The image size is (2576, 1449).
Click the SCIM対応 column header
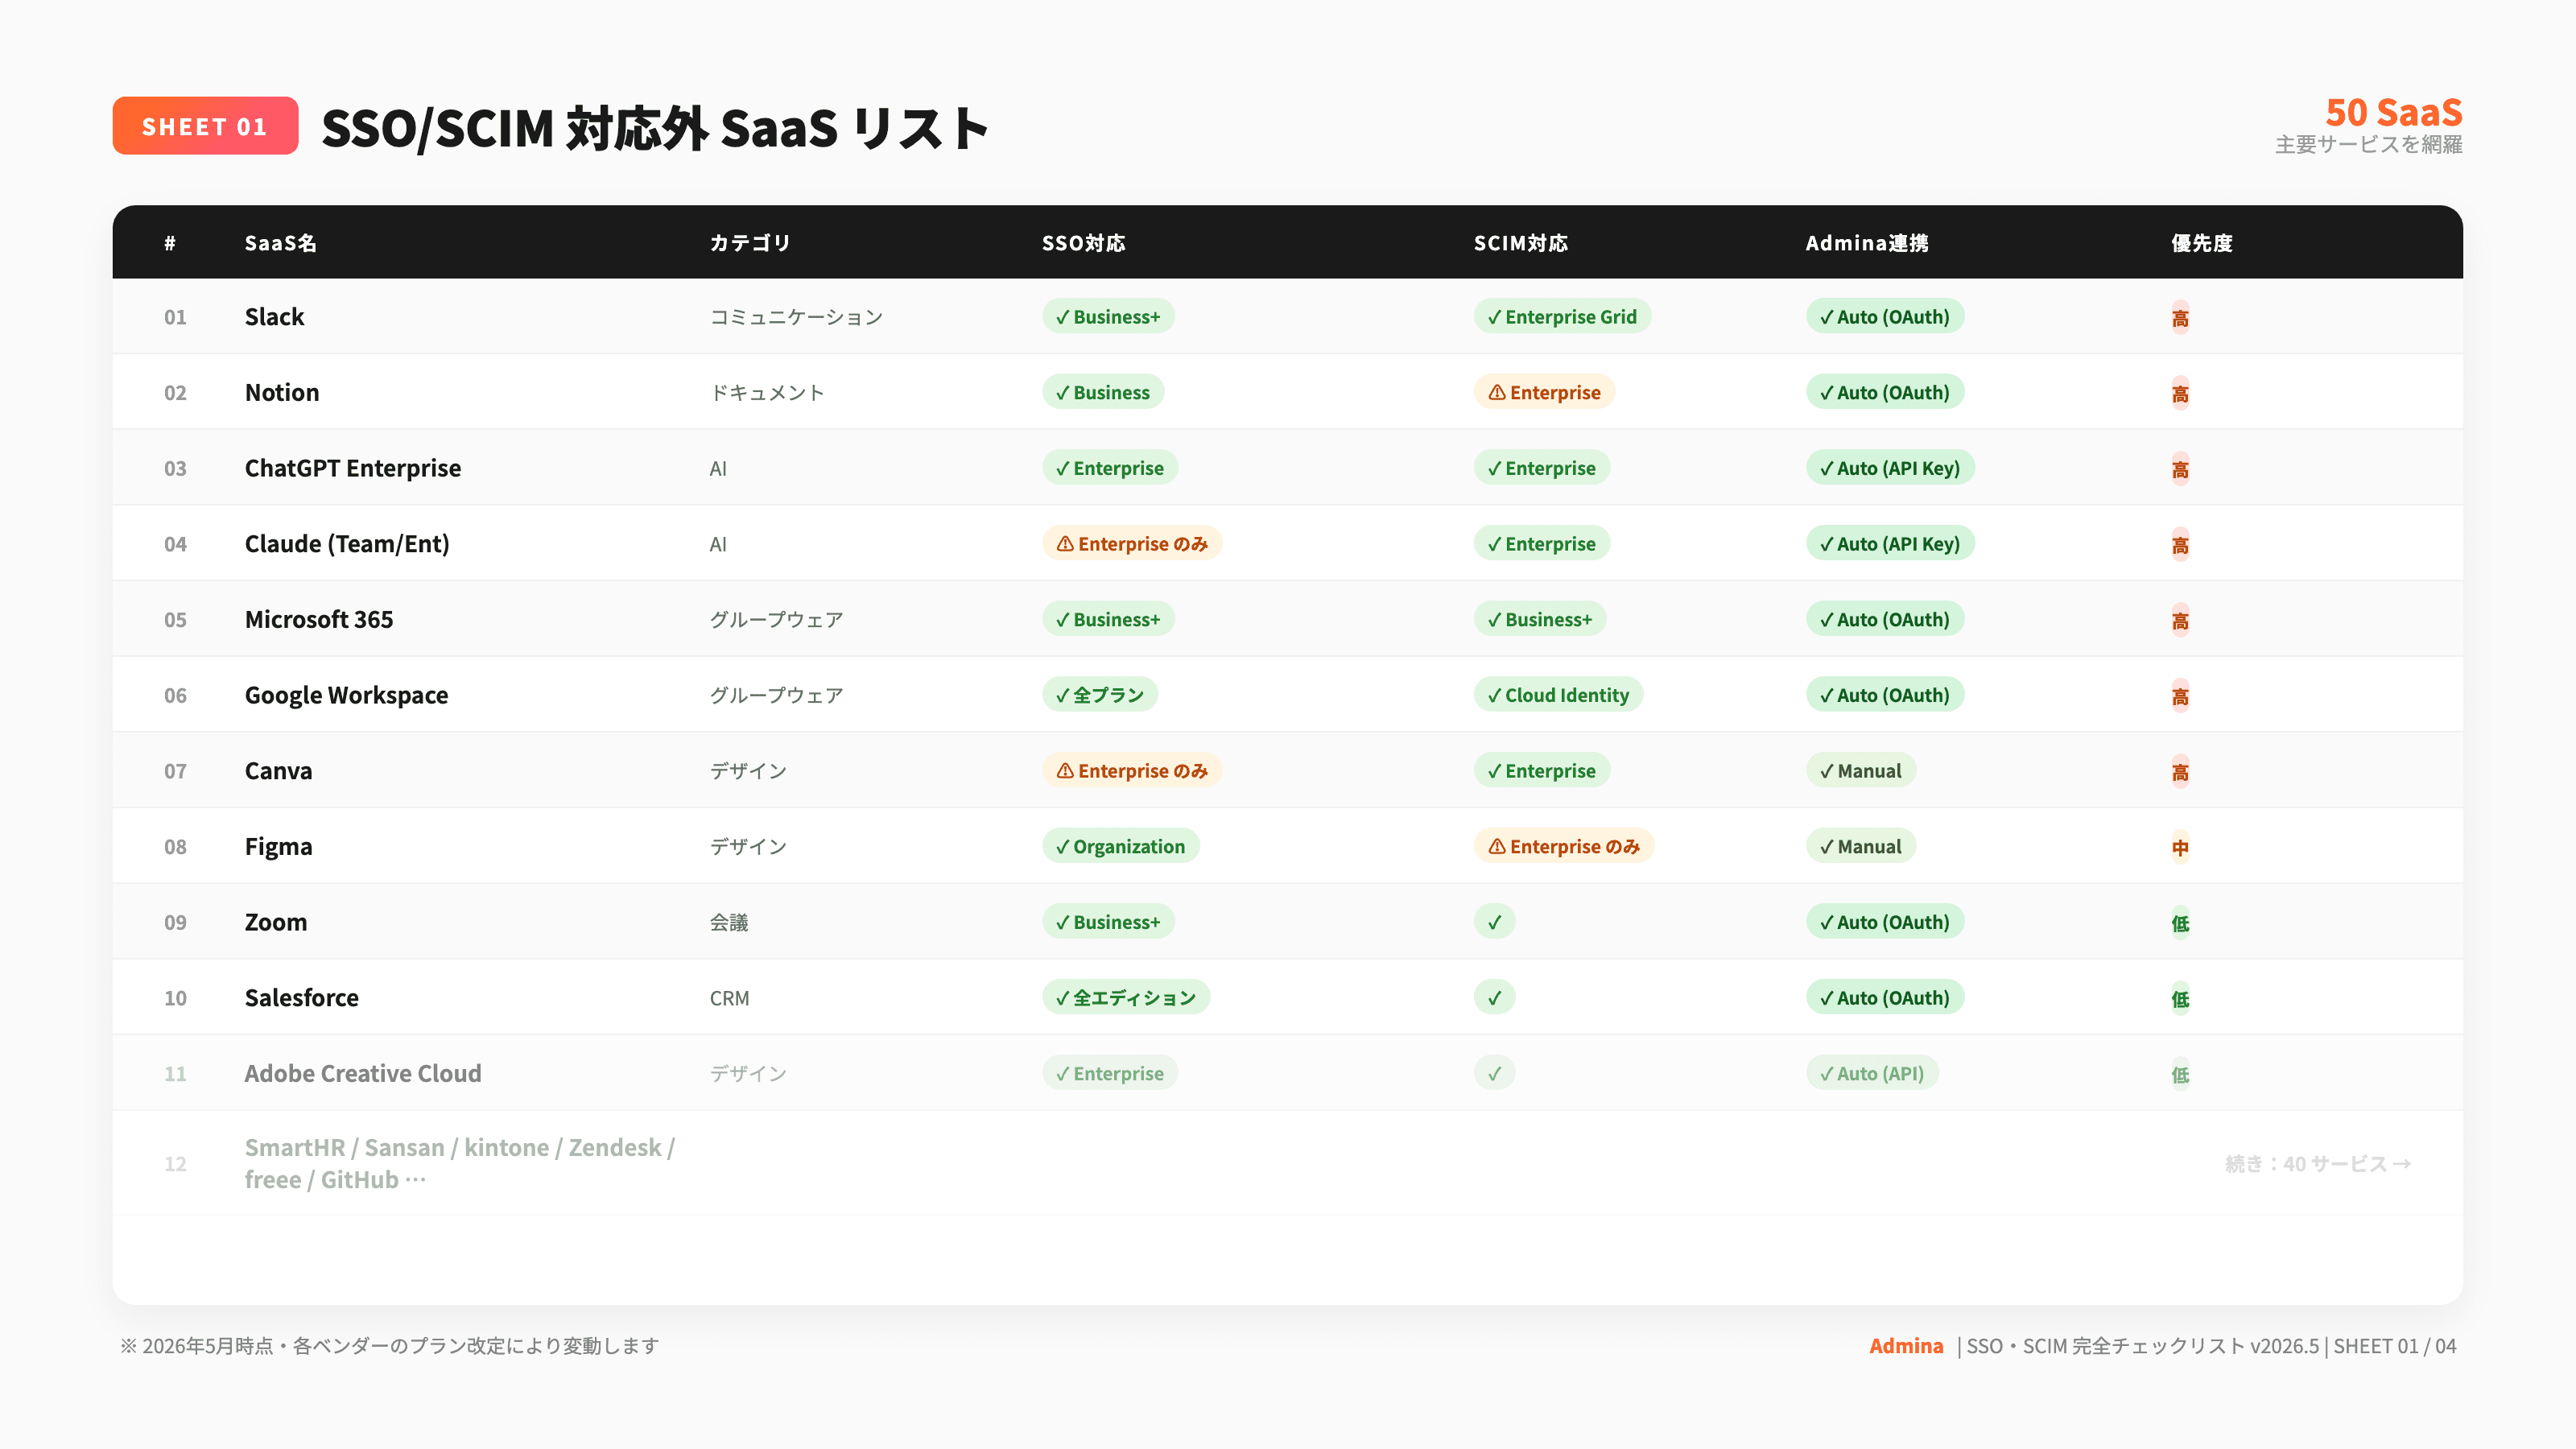point(1521,243)
